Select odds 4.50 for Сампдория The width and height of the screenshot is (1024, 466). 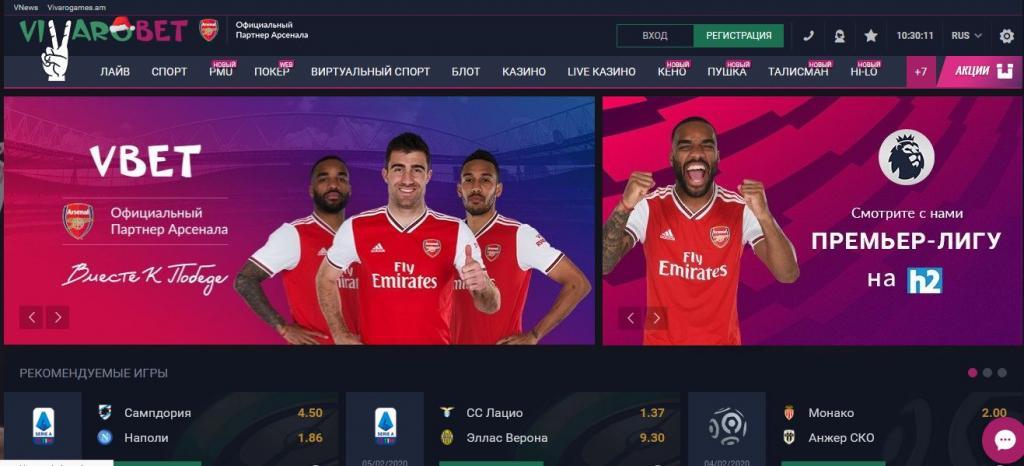(x=310, y=413)
